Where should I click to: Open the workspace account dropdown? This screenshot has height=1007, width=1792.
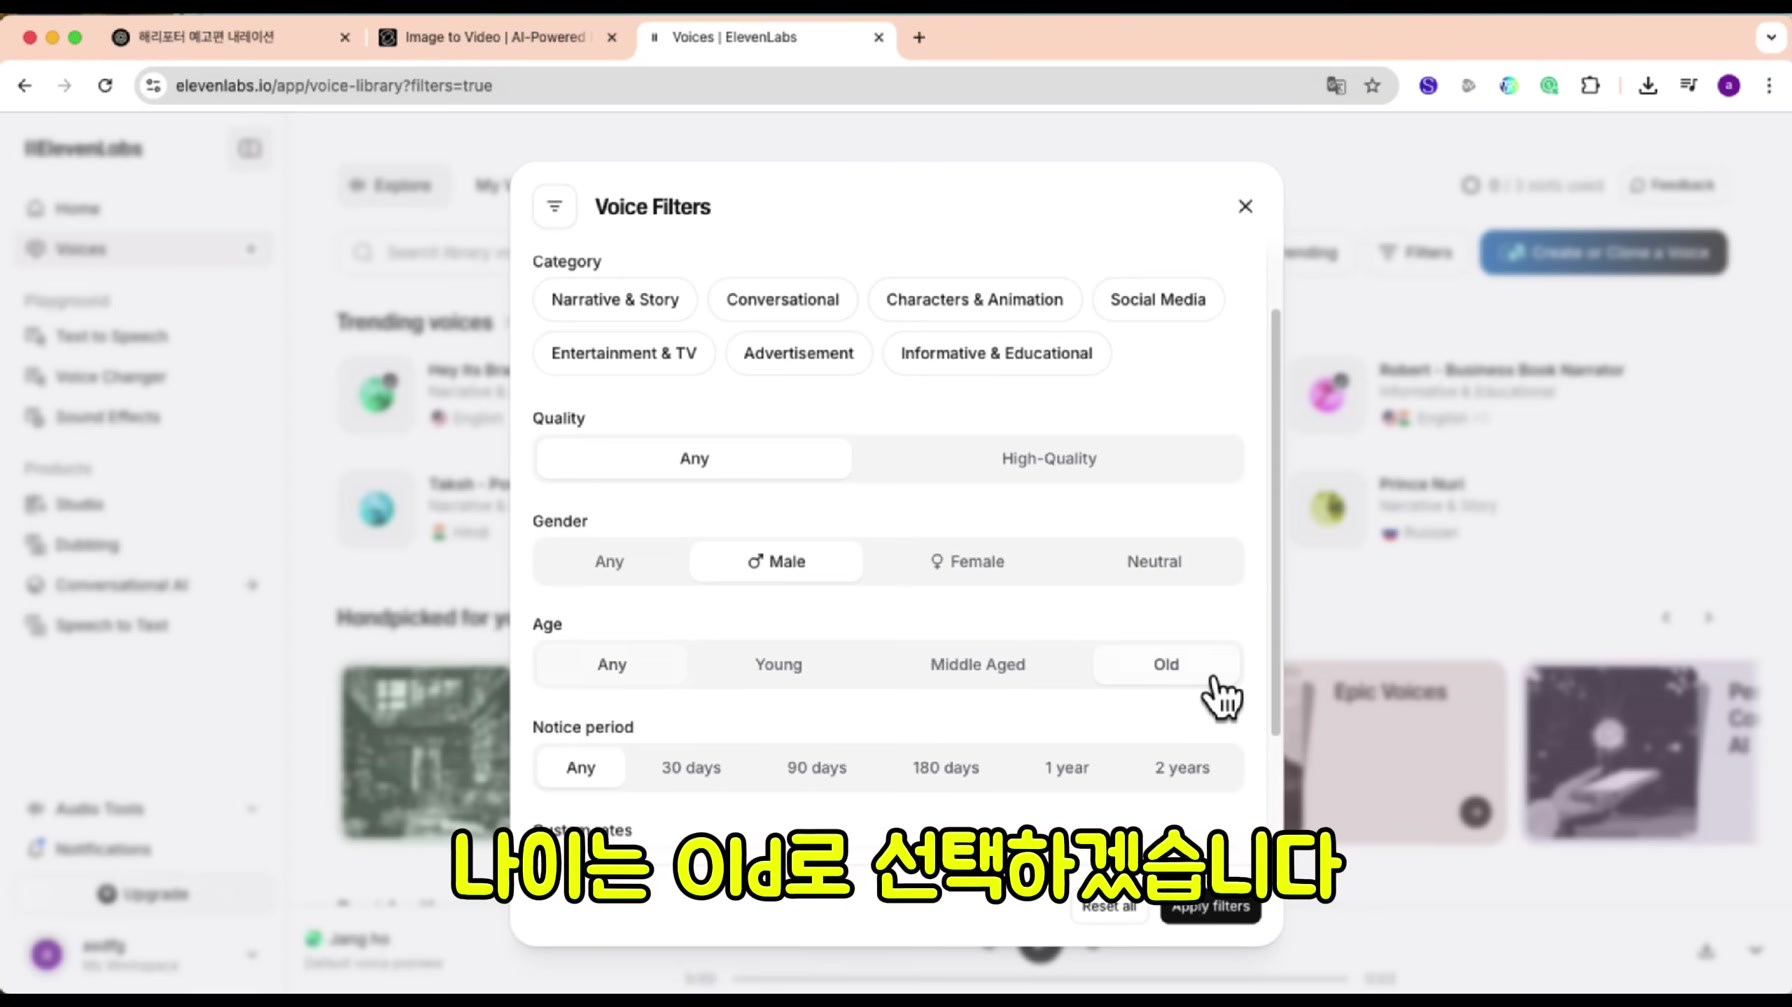pyautogui.click(x=251, y=955)
